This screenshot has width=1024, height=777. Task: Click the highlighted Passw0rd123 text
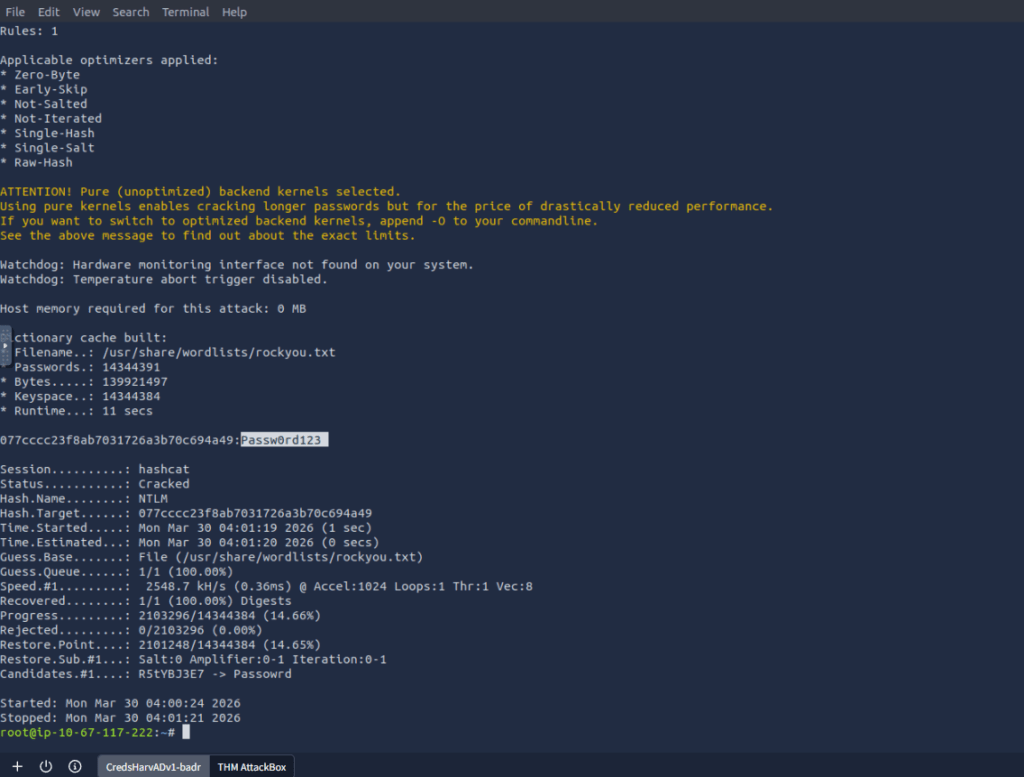pos(284,440)
